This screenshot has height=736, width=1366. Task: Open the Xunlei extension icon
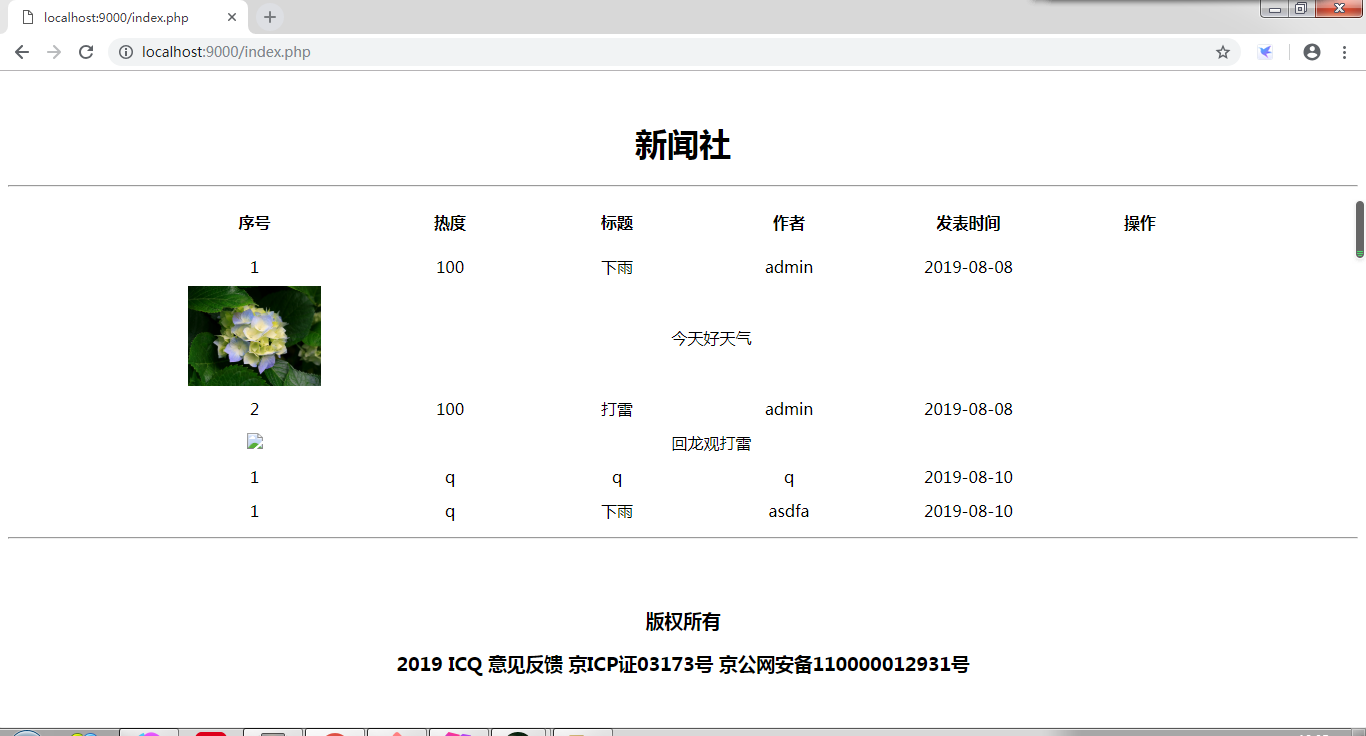point(1266,51)
